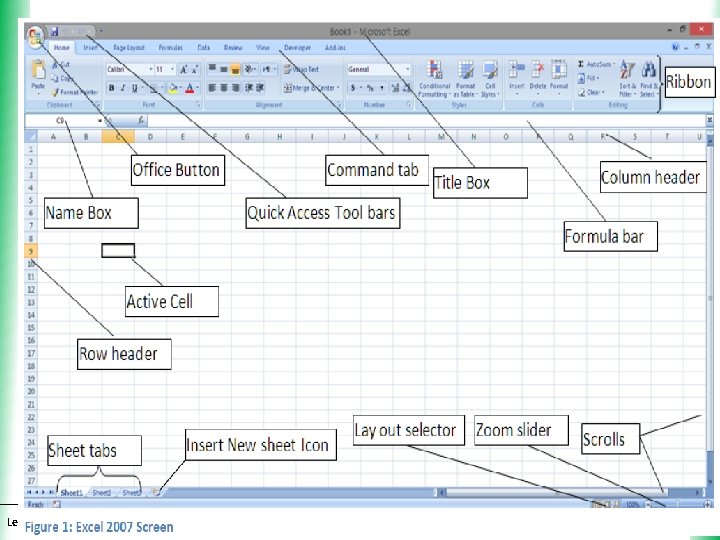Screen dimensions: 720x540
Task: Apply Comma Style number format
Action: pyautogui.click(x=382, y=87)
